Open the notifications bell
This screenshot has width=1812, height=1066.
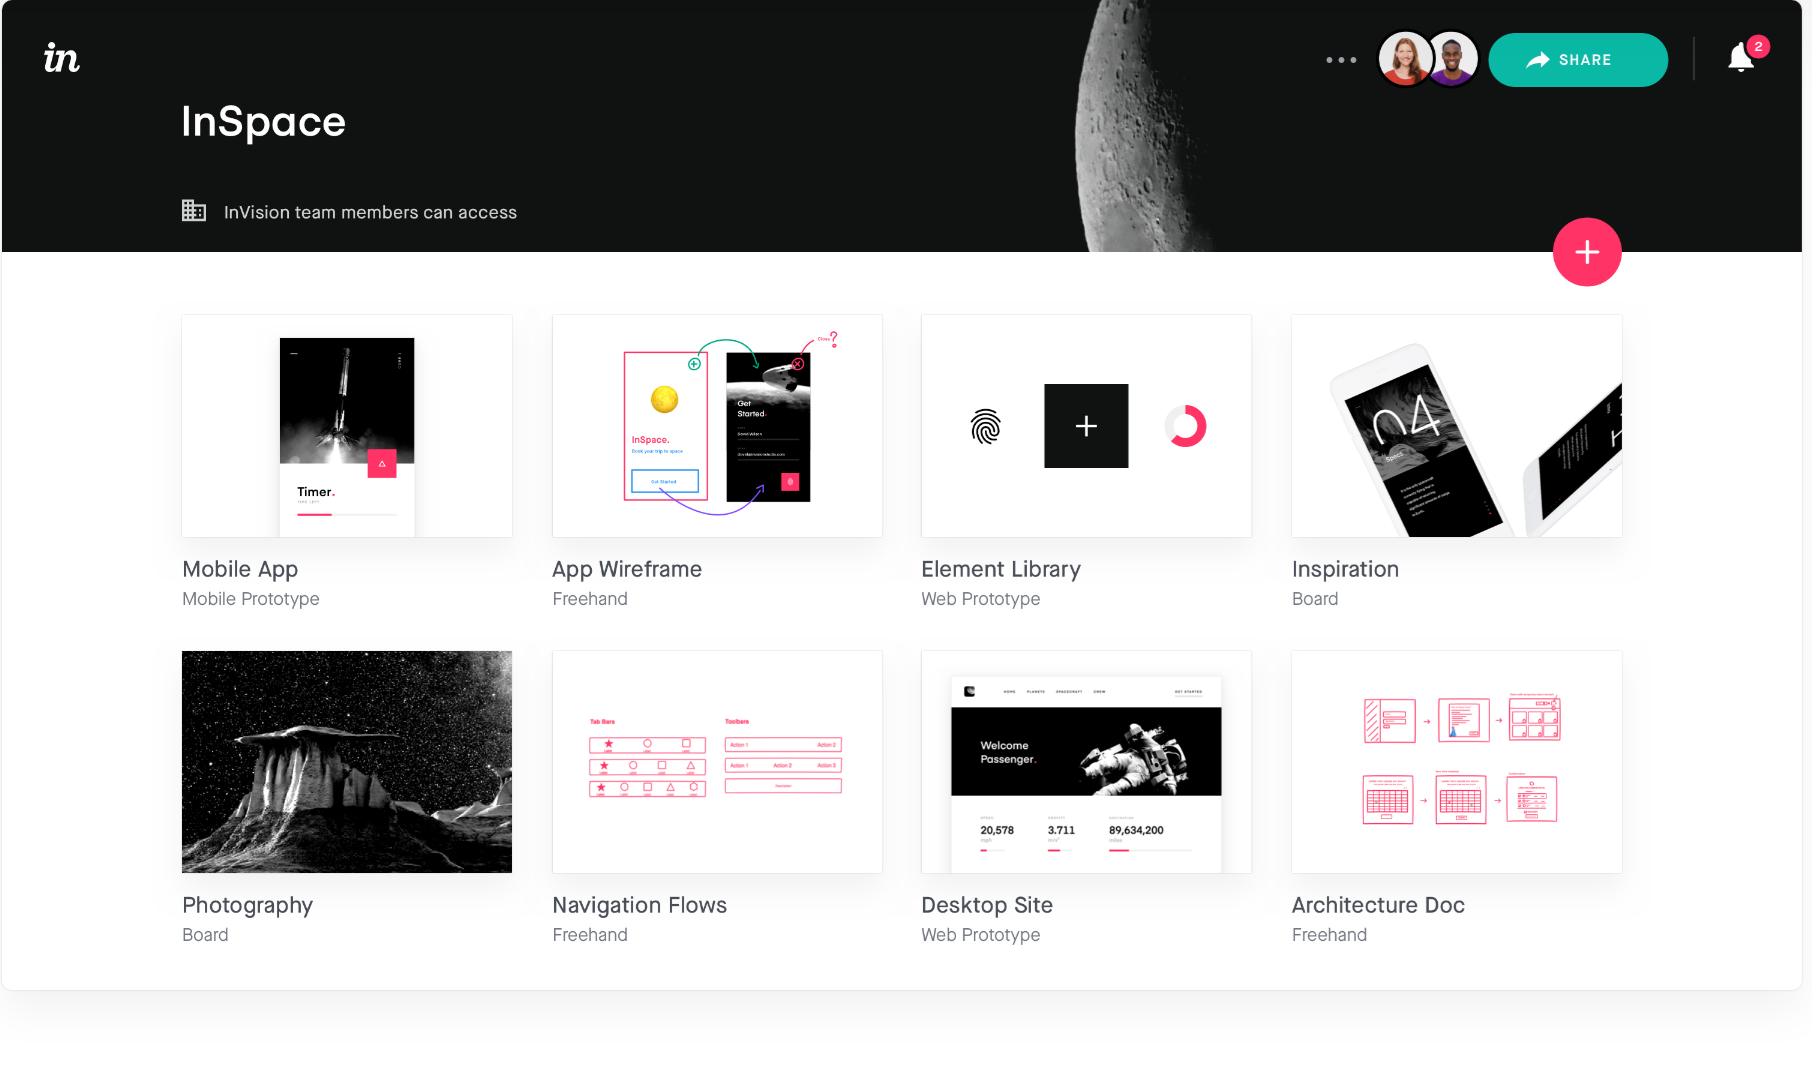tap(1741, 58)
